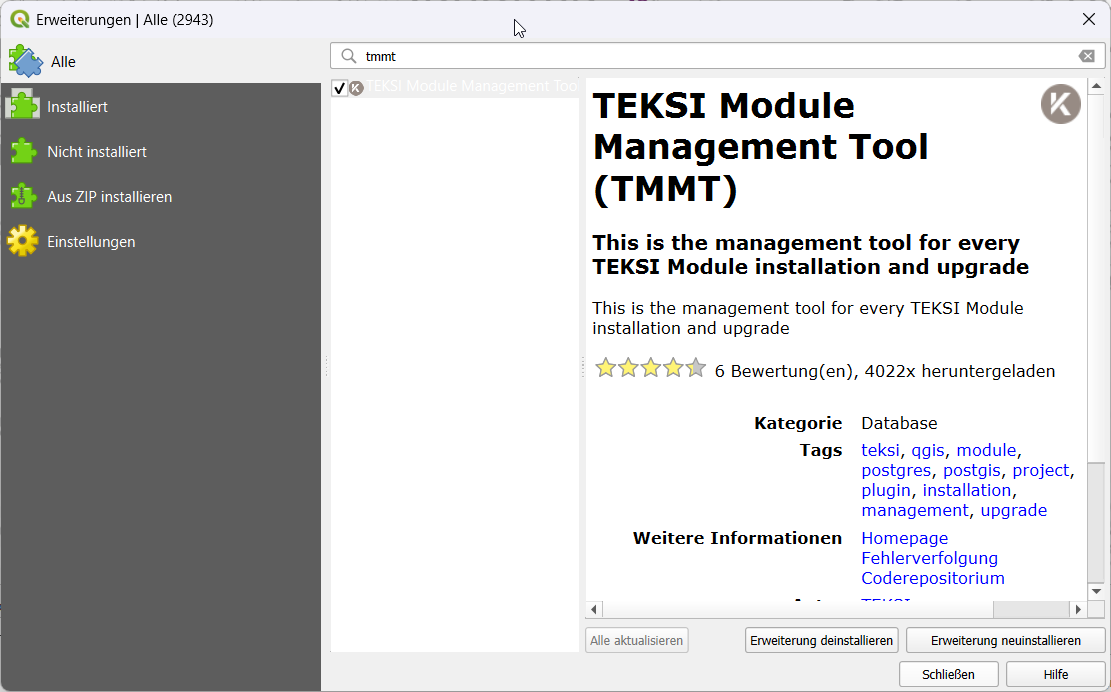Click the '6 Bewertung(en), 4022x heruntergeladen' text

(885, 371)
